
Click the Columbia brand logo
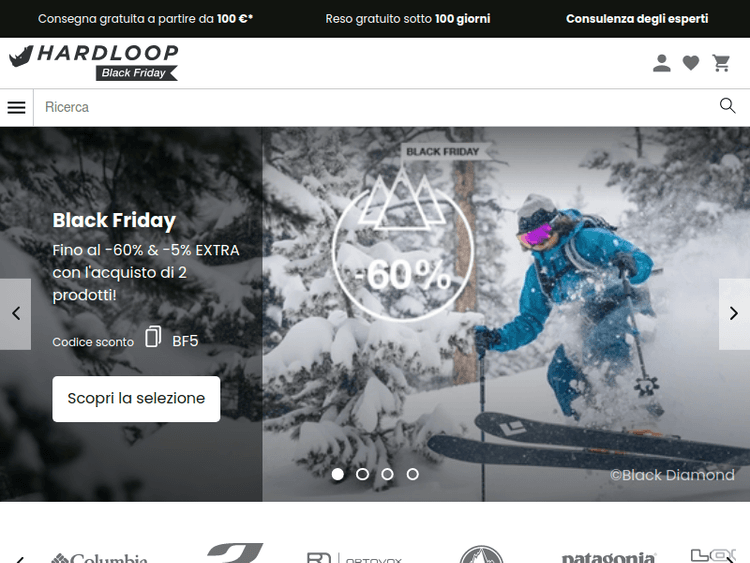pyautogui.click(x=99, y=558)
